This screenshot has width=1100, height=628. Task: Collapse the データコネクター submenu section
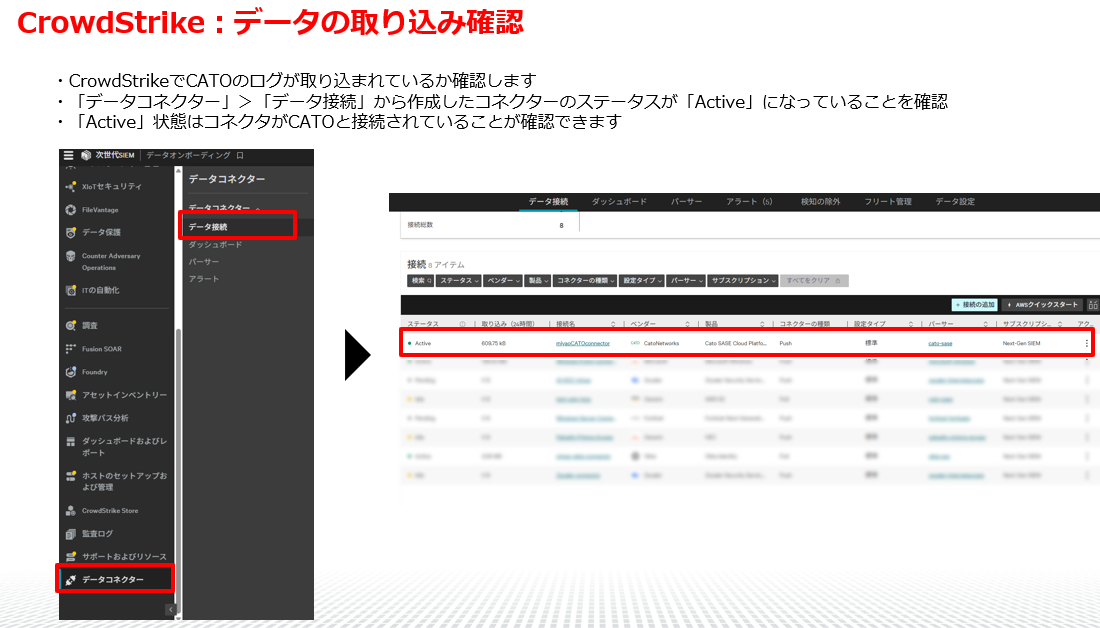258,208
